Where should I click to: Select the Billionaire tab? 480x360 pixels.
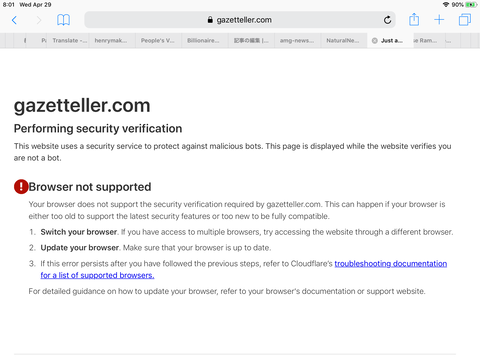(205, 41)
